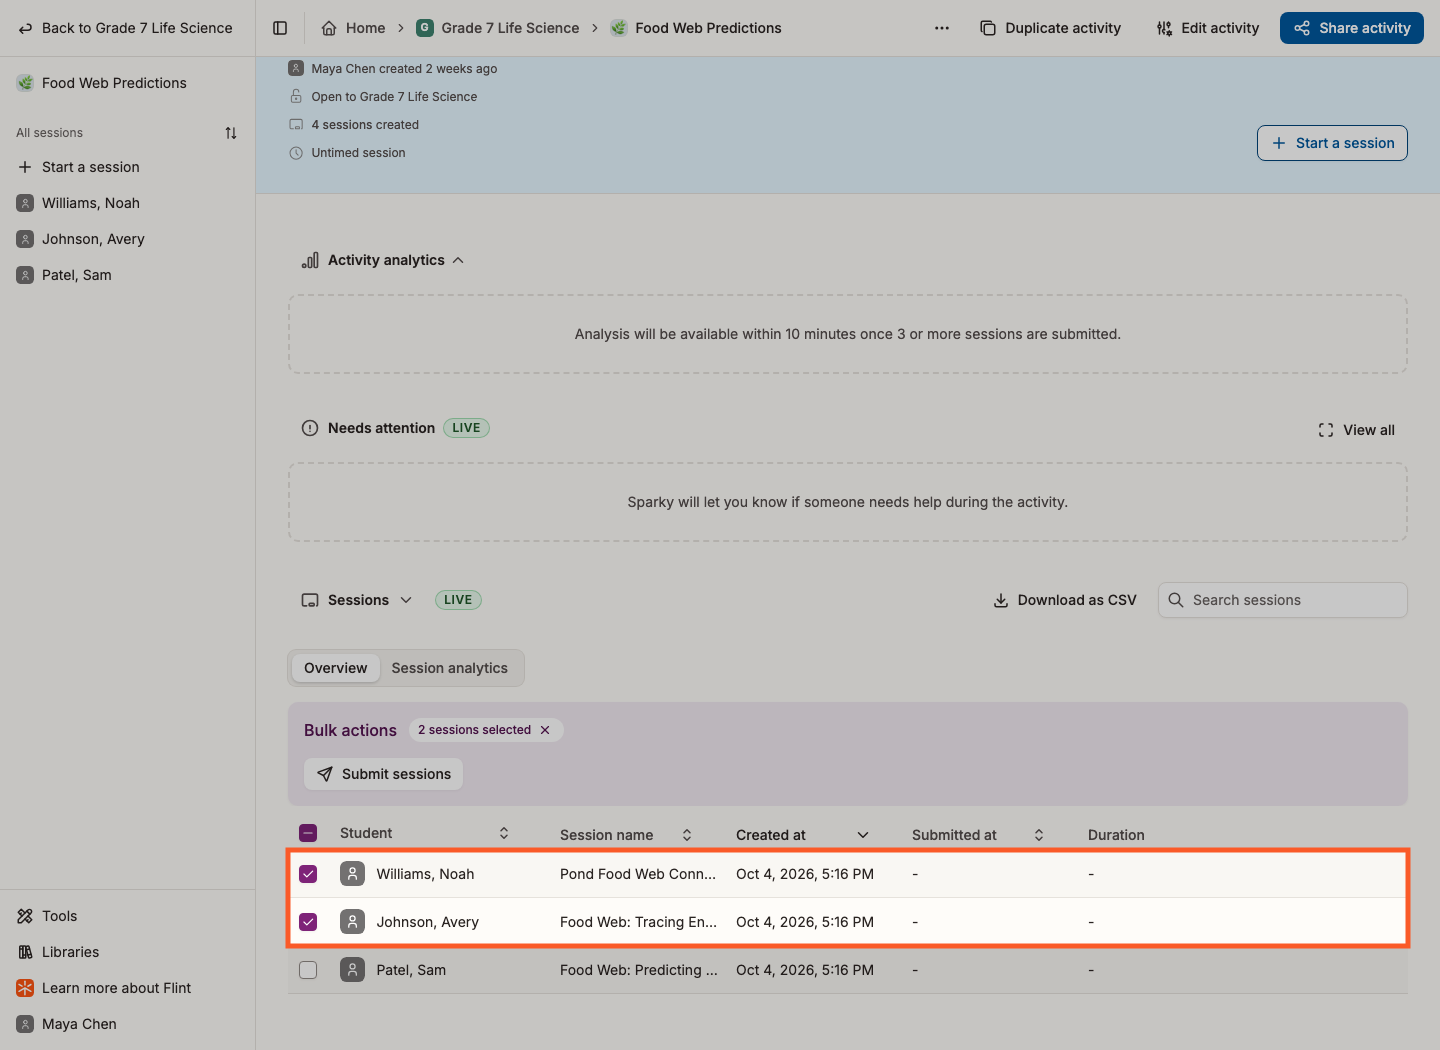Viewport: 1440px width, 1050px height.
Task: Click Duplicate activity
Action: 1051,28
